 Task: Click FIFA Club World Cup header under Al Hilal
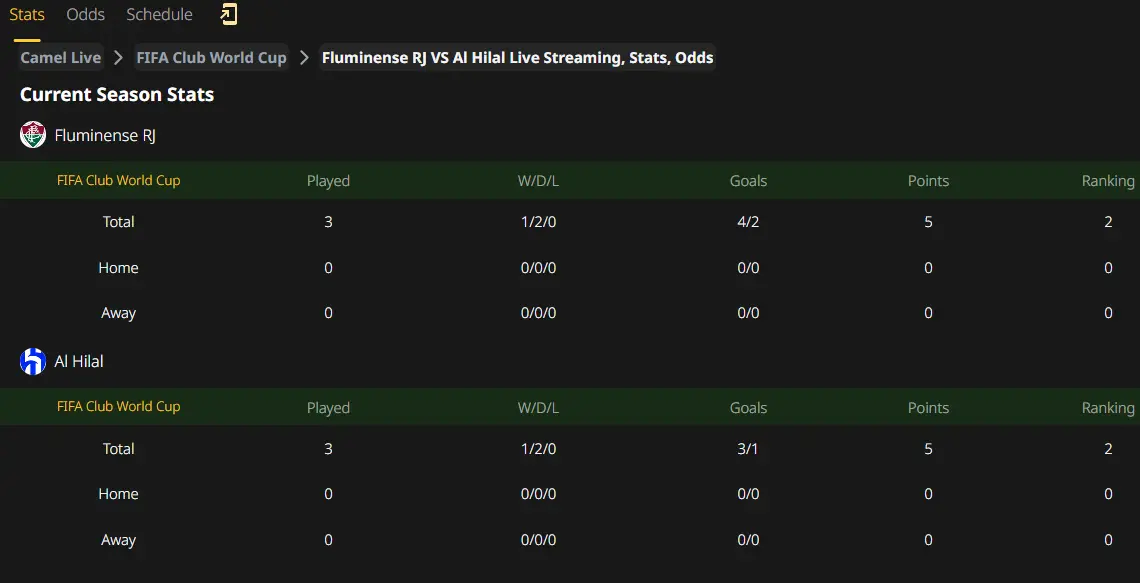[119, 406]
